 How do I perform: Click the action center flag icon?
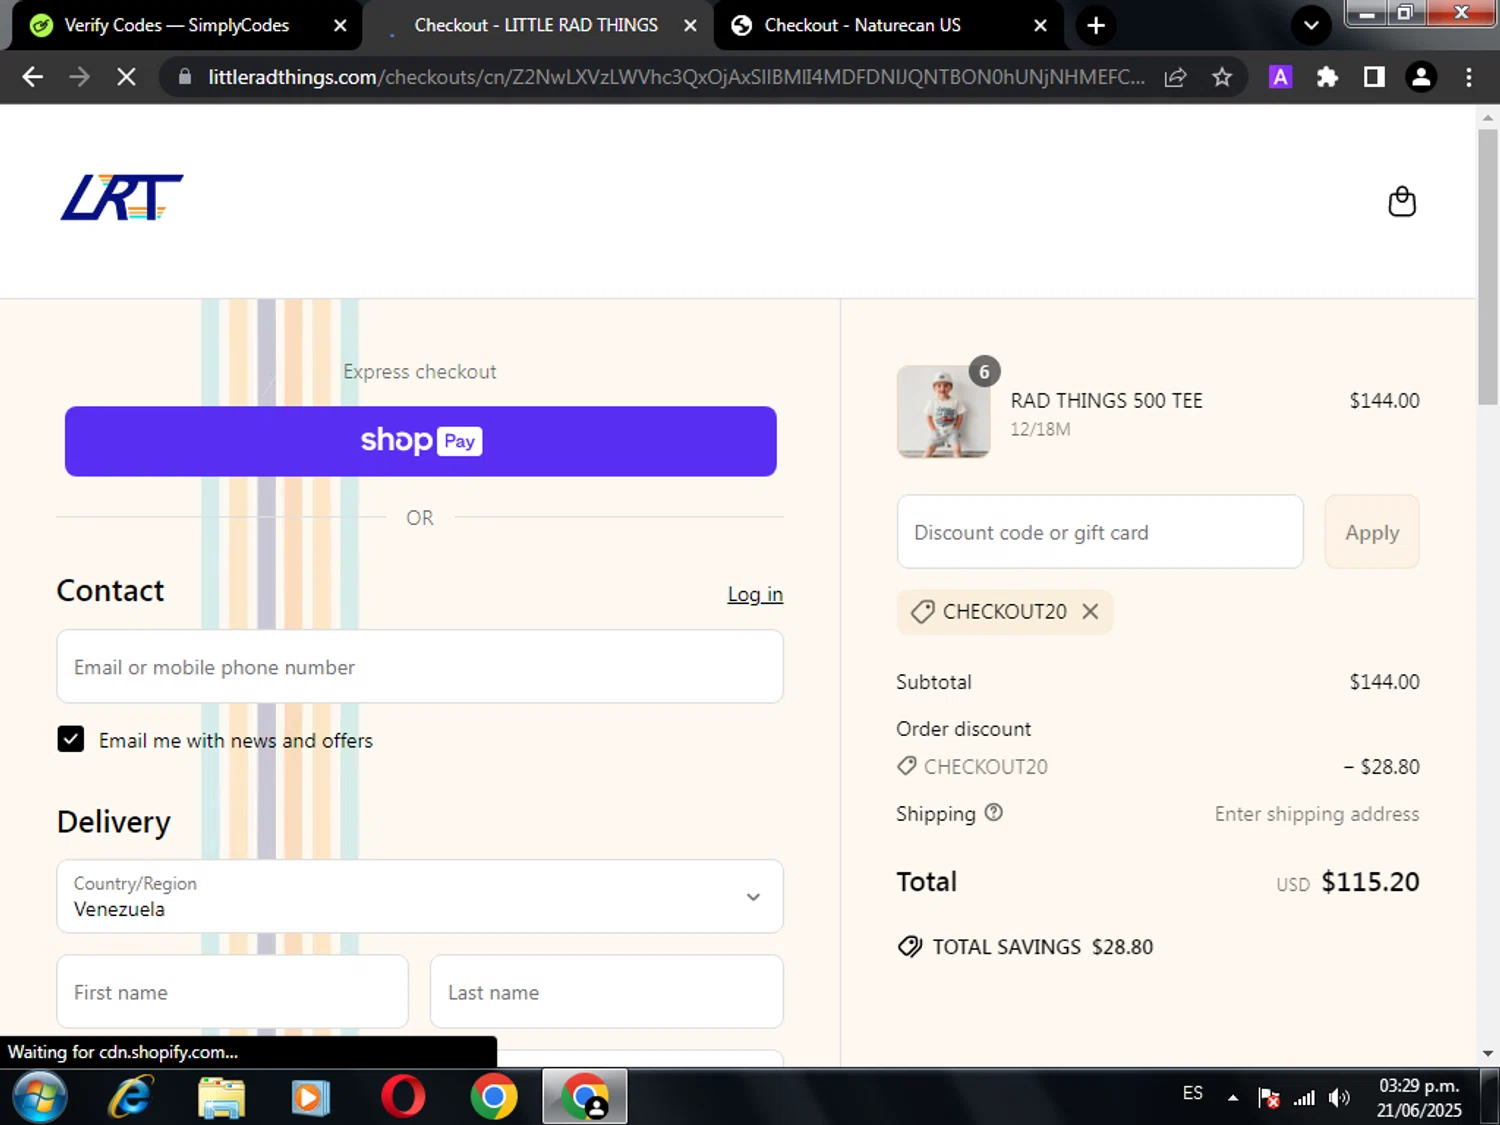coord(1268,1098)
